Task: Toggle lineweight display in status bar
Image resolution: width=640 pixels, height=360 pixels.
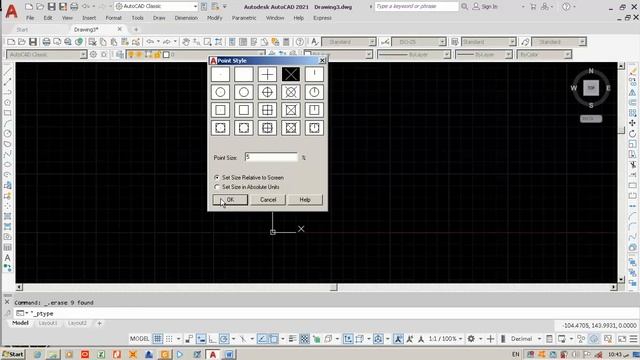Action: pos(293,339)
